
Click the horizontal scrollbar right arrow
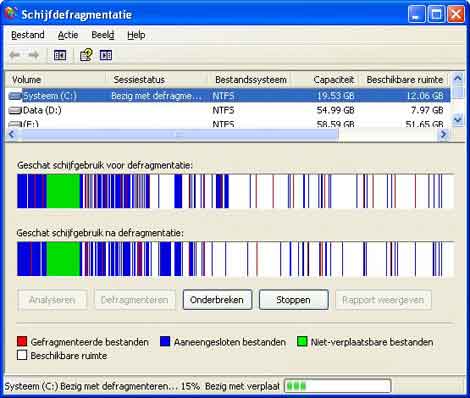[x=443, y=134]
